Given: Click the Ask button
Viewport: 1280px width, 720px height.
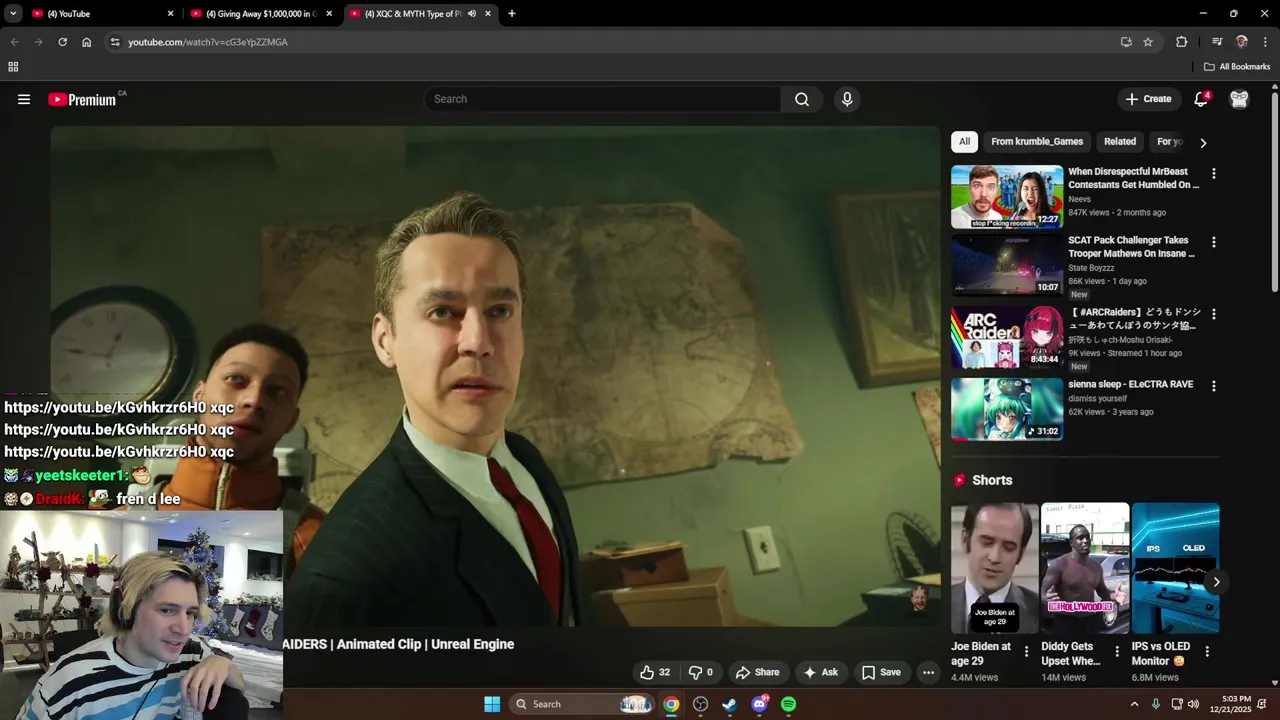Looking at the screenshot, I should tap(820, 672).
